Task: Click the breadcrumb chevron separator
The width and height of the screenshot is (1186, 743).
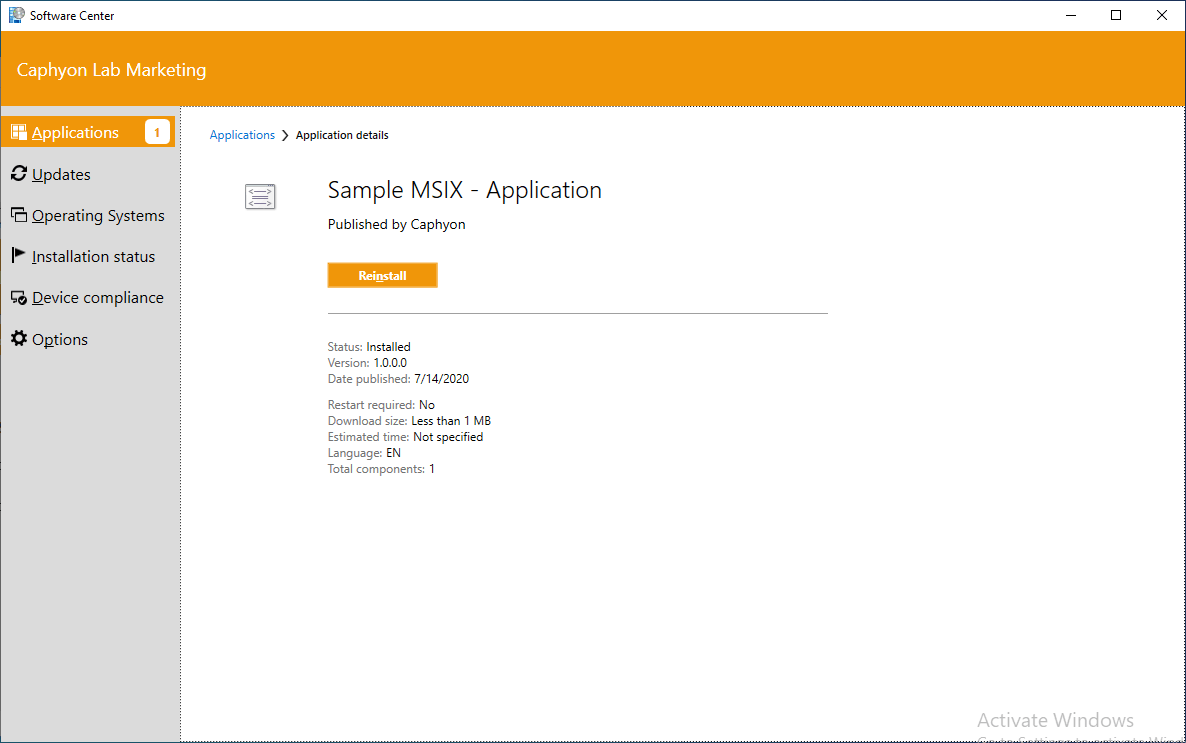Action: [285, 135]
